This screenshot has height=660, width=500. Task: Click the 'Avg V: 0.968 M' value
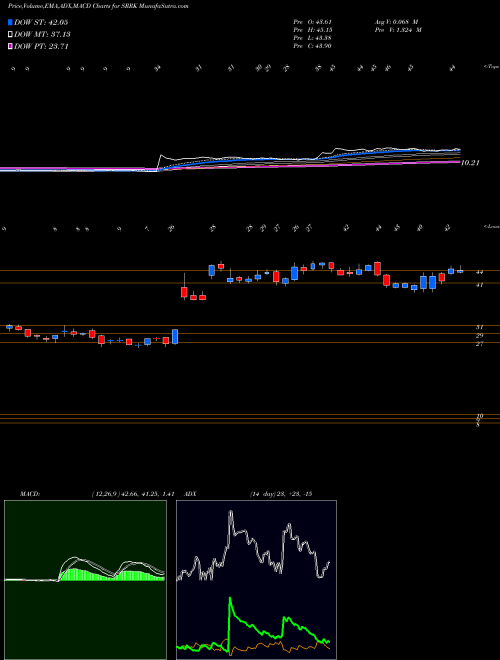[x=396, y=22]
